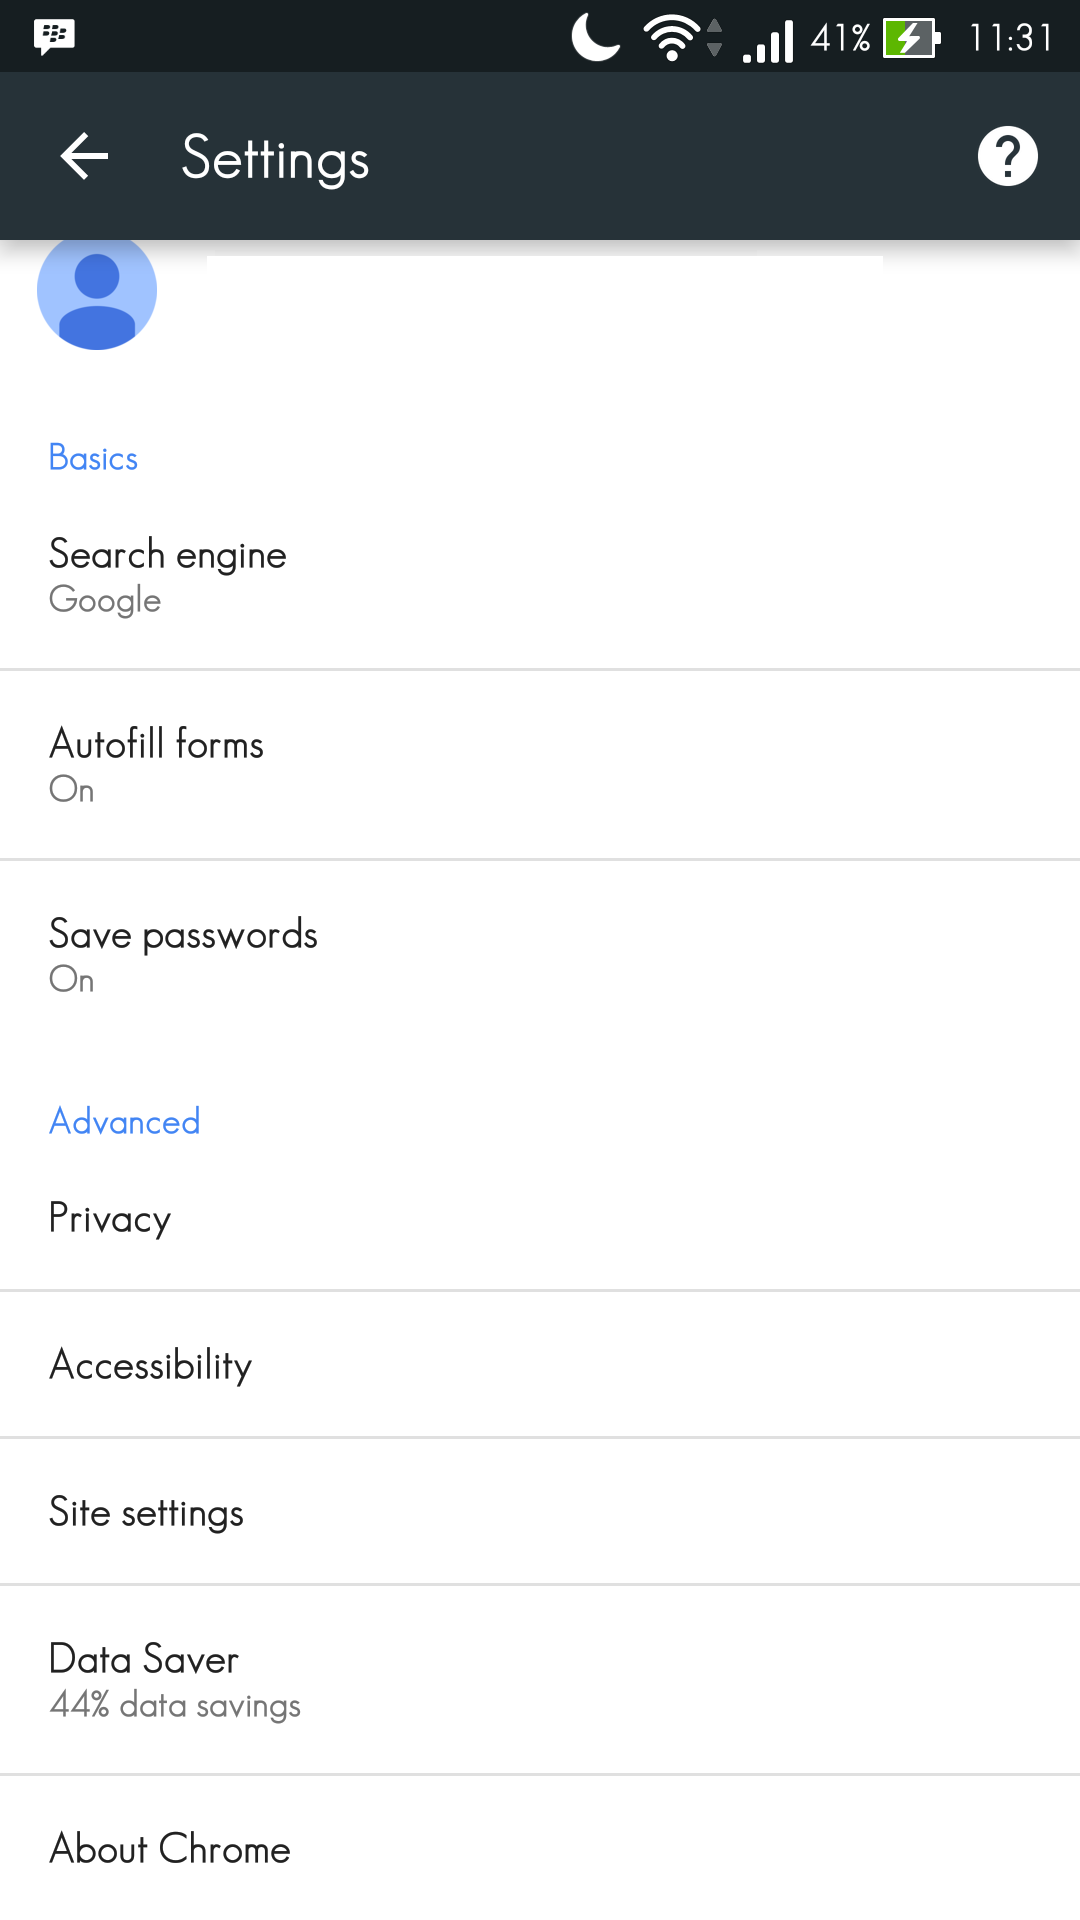Screen dimensions: 1080x1920
Task: Open Privacy settings
Action: click(540, 1218)
